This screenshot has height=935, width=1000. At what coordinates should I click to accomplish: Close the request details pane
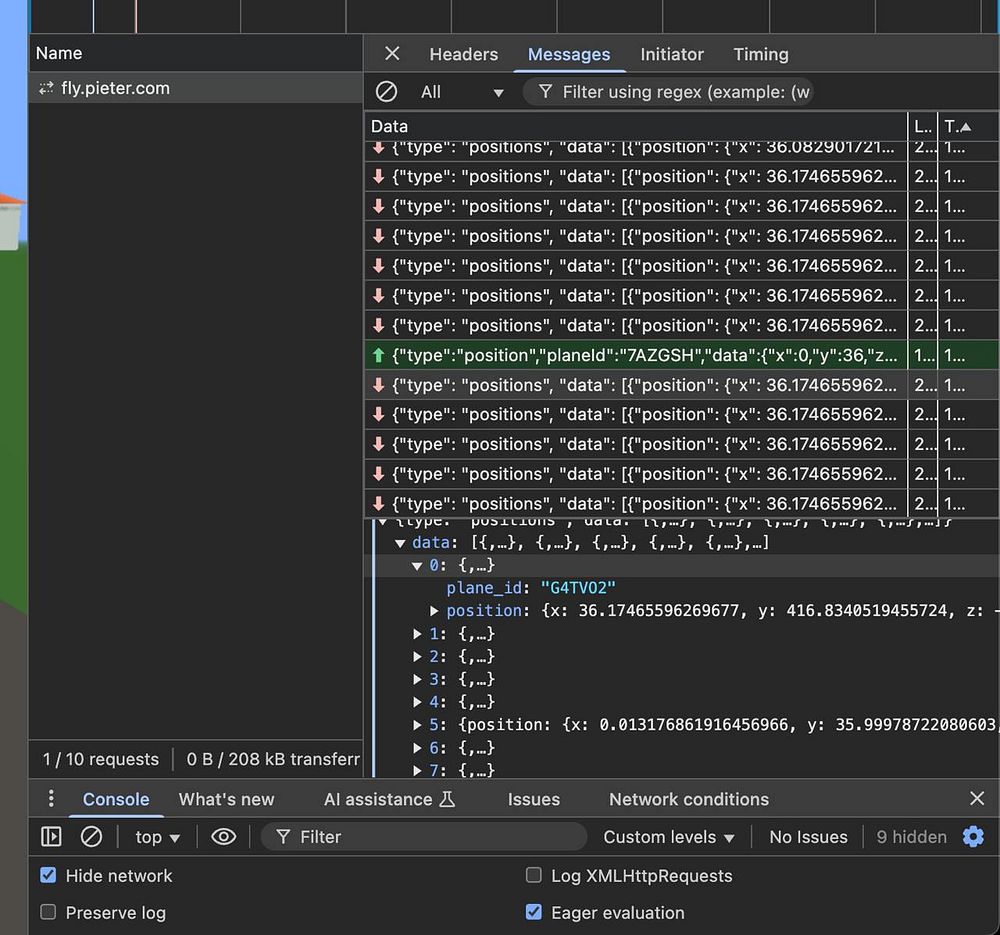pyautogui.click(x=392, y=54)
